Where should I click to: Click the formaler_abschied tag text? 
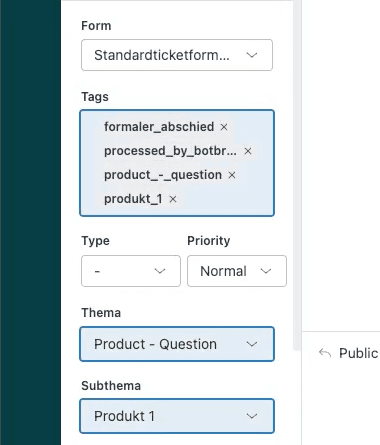click(159, 127)
